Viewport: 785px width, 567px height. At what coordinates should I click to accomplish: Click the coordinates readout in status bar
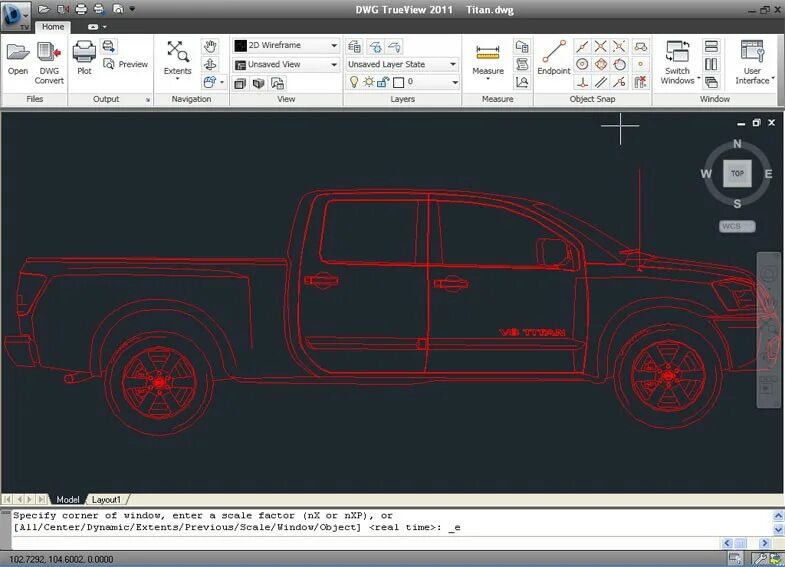tap(61, 559)
